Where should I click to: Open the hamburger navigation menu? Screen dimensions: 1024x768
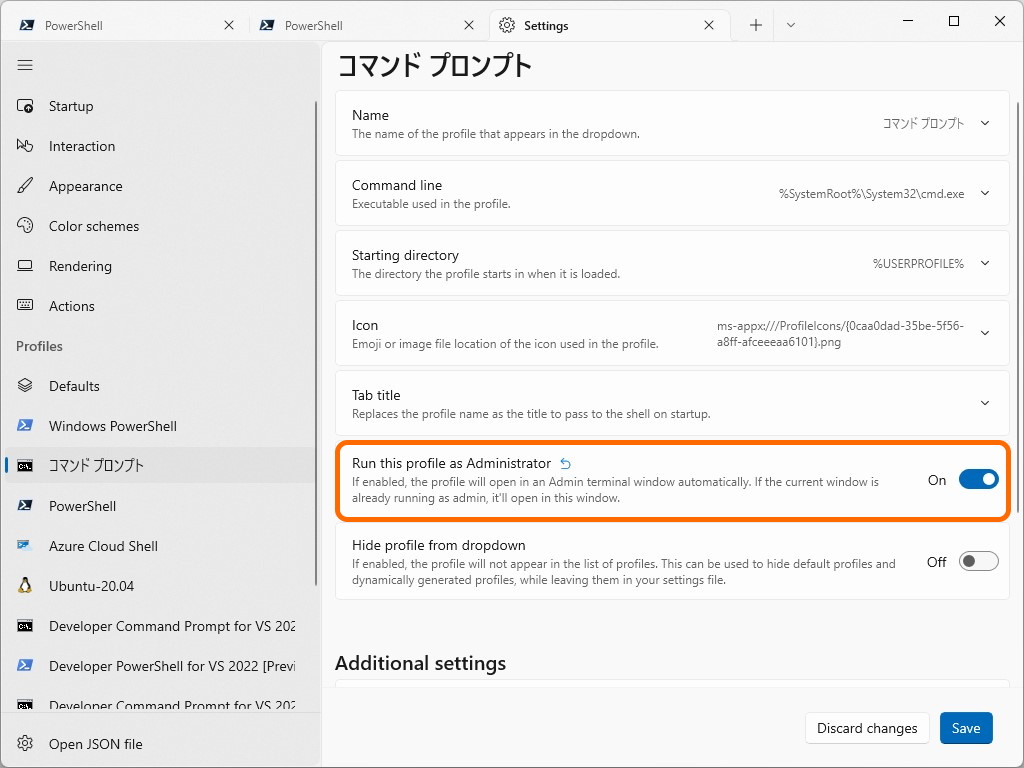(25, 65)
